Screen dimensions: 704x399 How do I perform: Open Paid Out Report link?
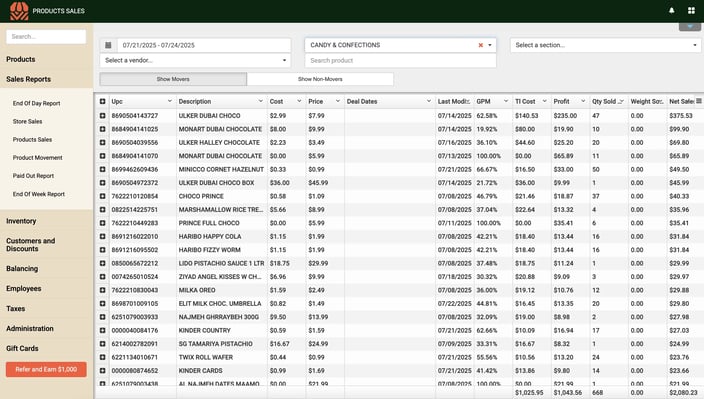(33, 176)
